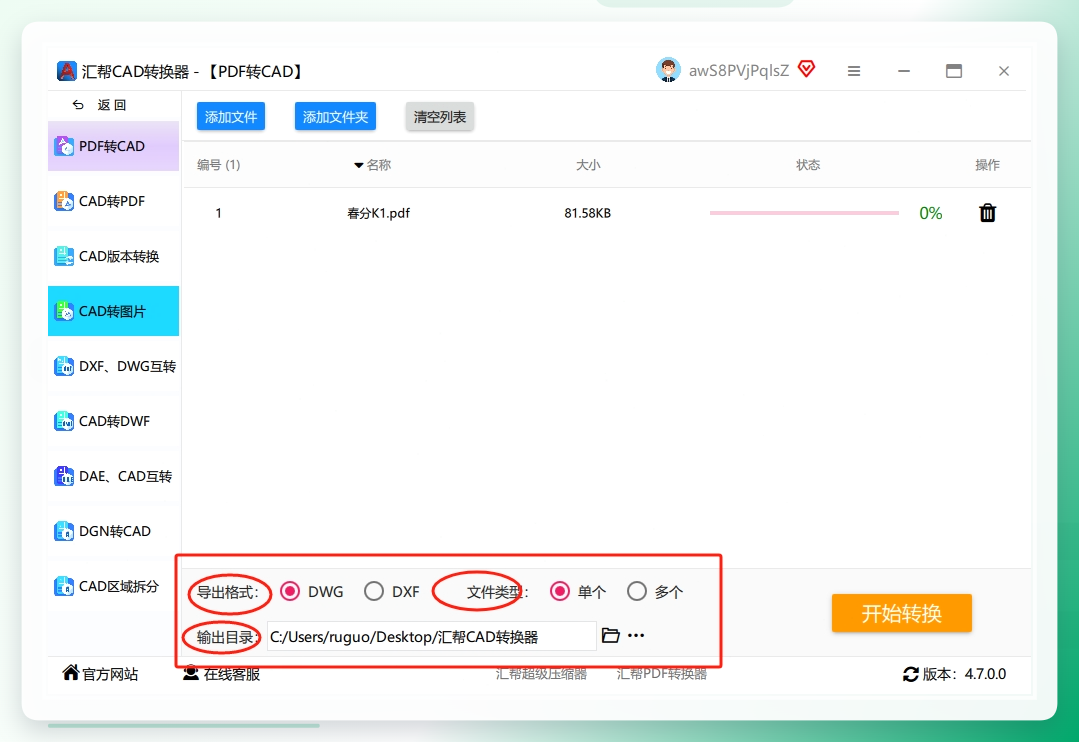Click the username awS8PVjPqlsZ
This screenshot has width=1079, height=742.
(x=738, y=70)
